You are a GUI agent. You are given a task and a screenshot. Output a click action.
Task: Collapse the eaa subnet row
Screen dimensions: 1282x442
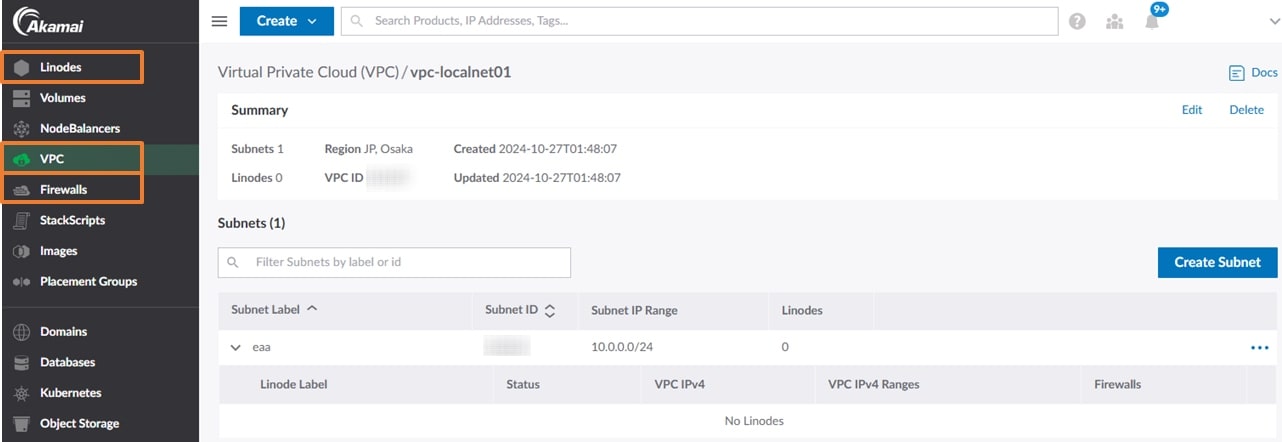point(236,348)
